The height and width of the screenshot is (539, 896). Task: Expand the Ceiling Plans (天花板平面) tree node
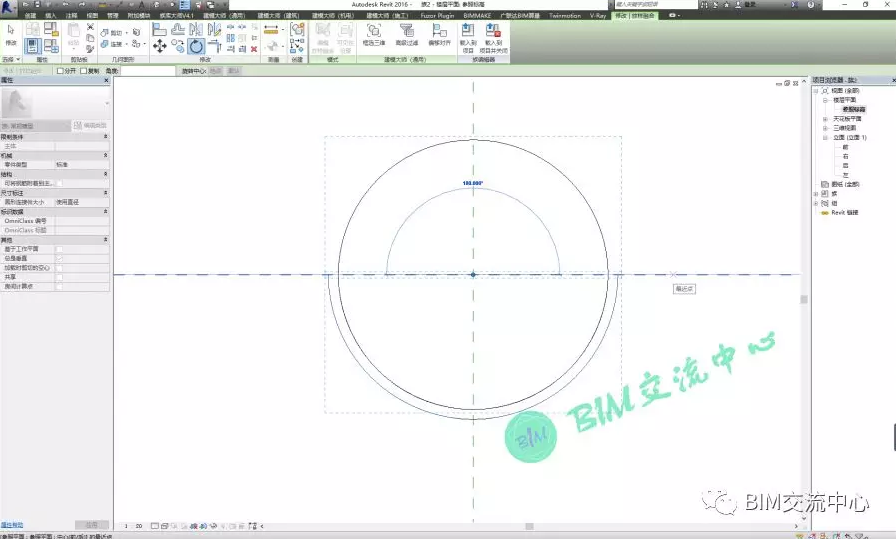825,118
